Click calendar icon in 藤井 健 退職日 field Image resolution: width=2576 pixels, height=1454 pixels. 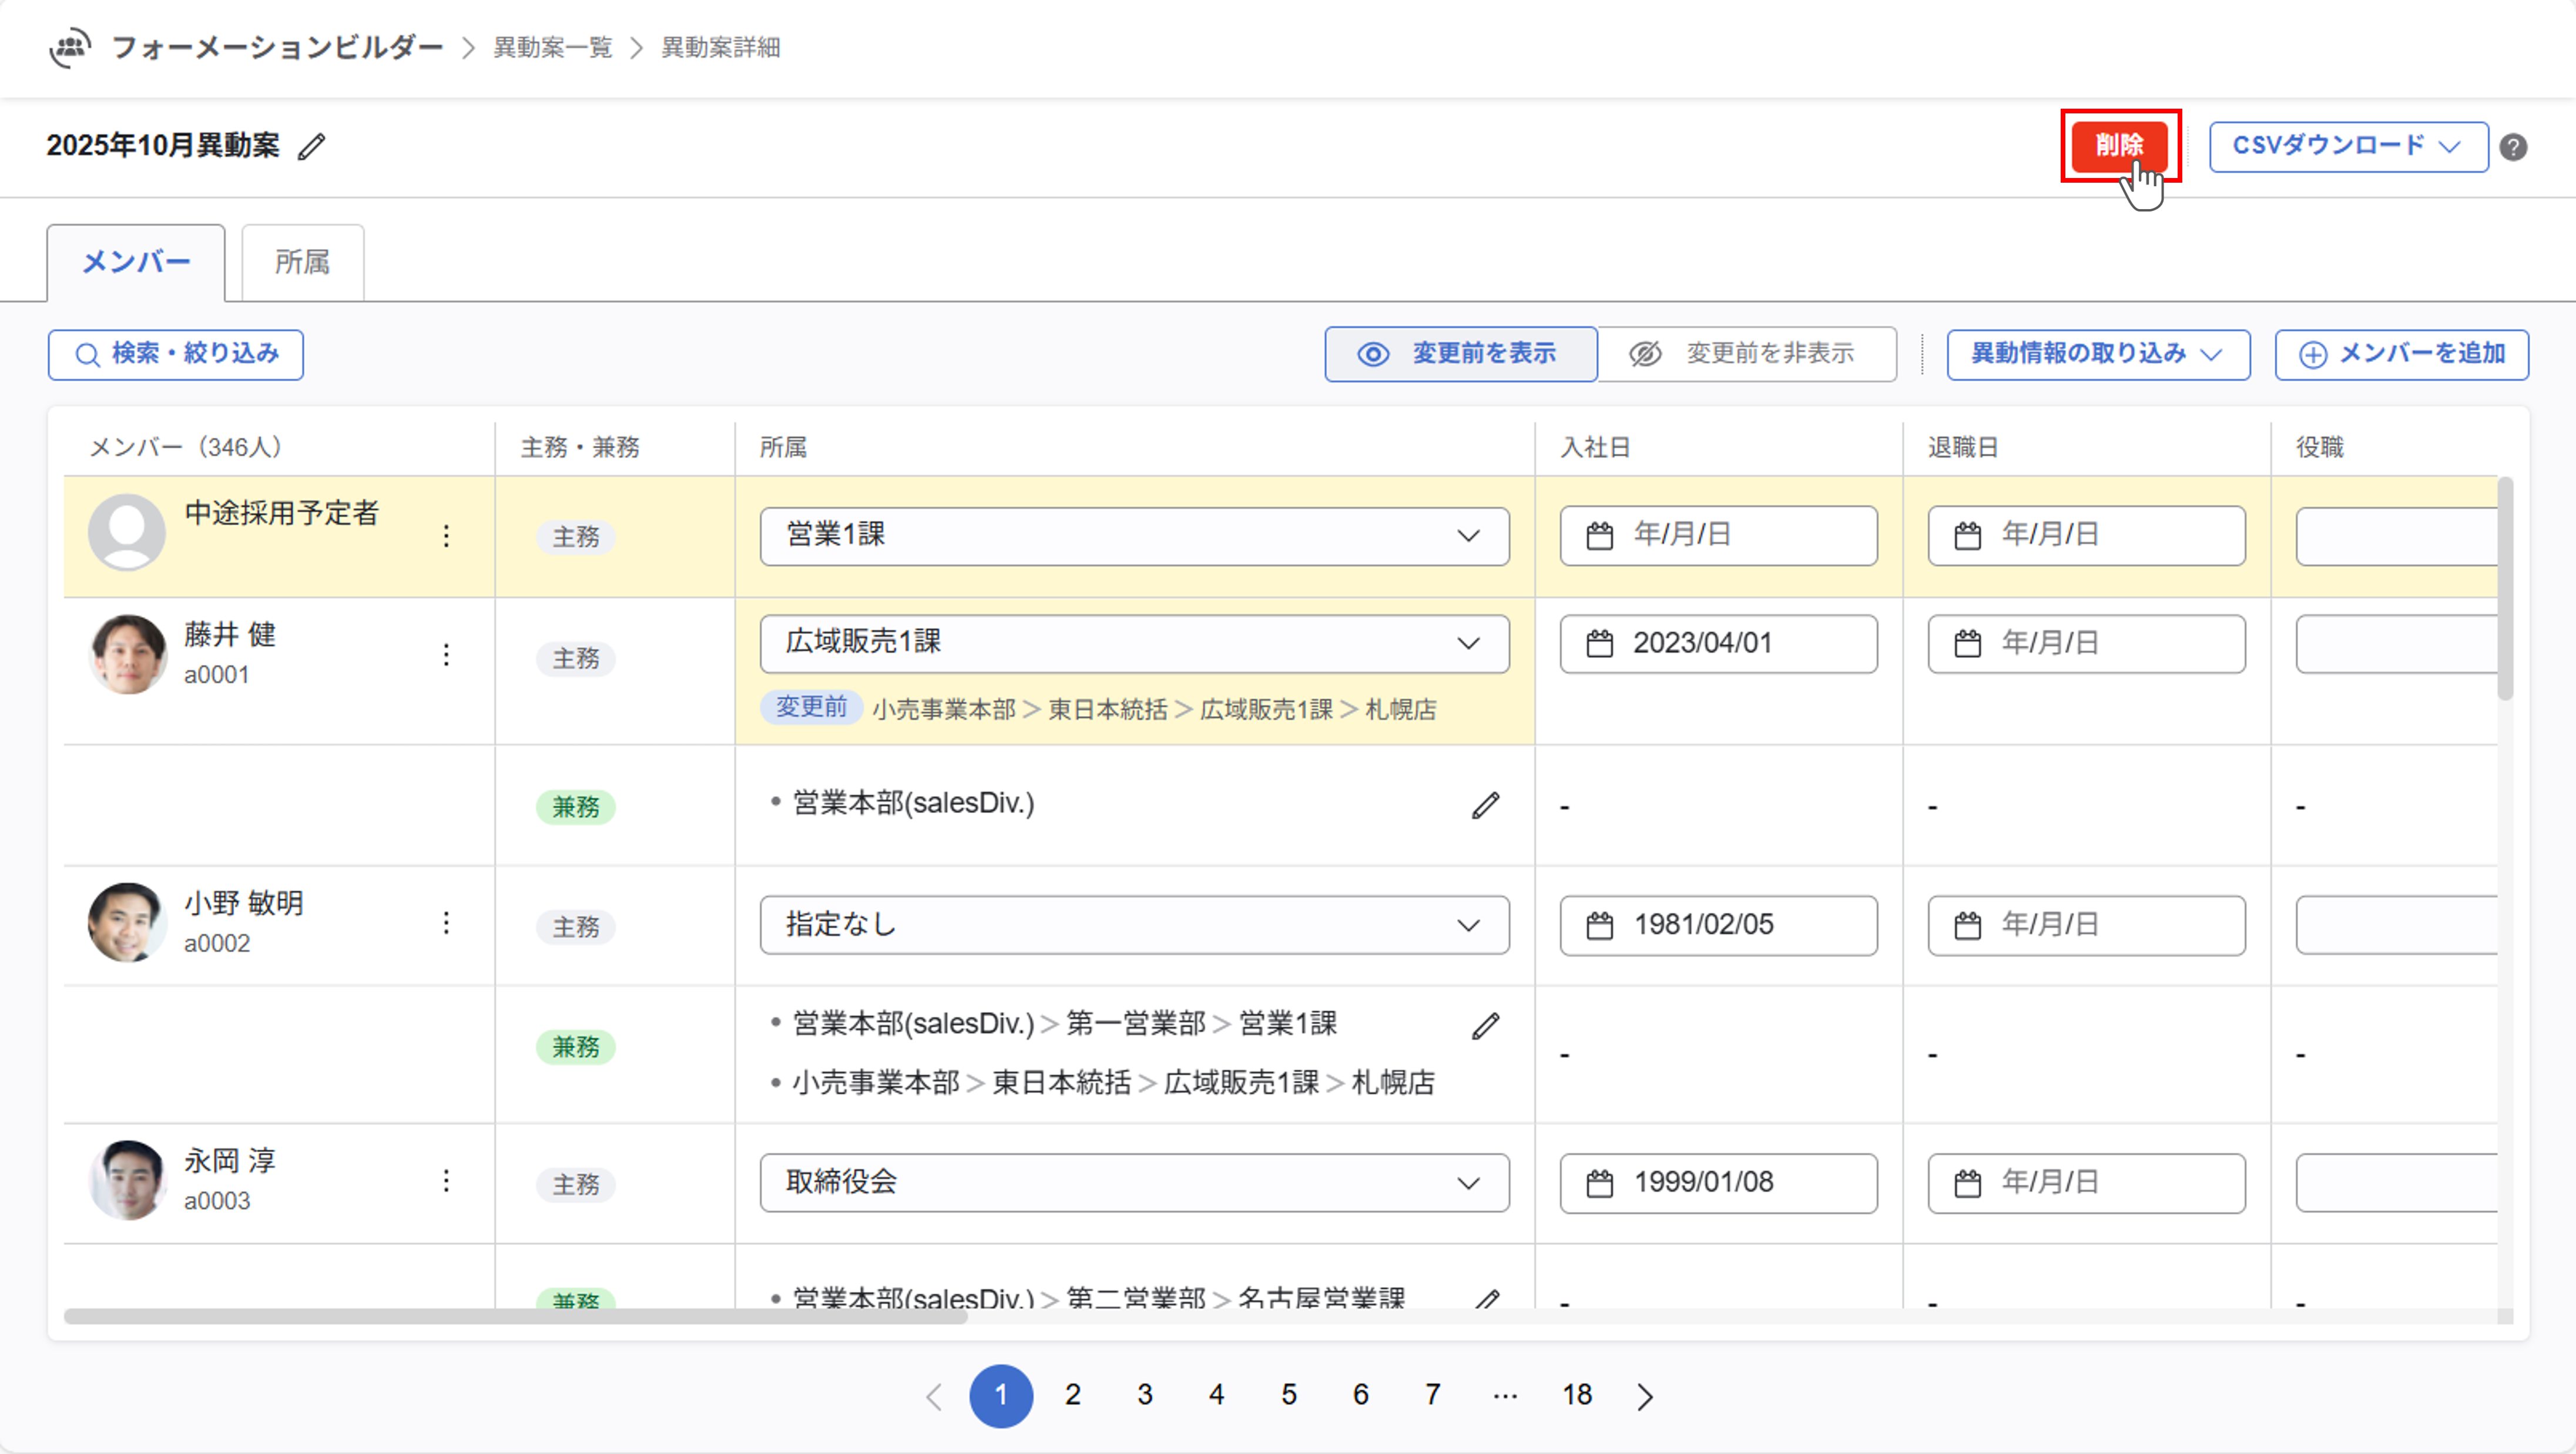coord(1967,643)
